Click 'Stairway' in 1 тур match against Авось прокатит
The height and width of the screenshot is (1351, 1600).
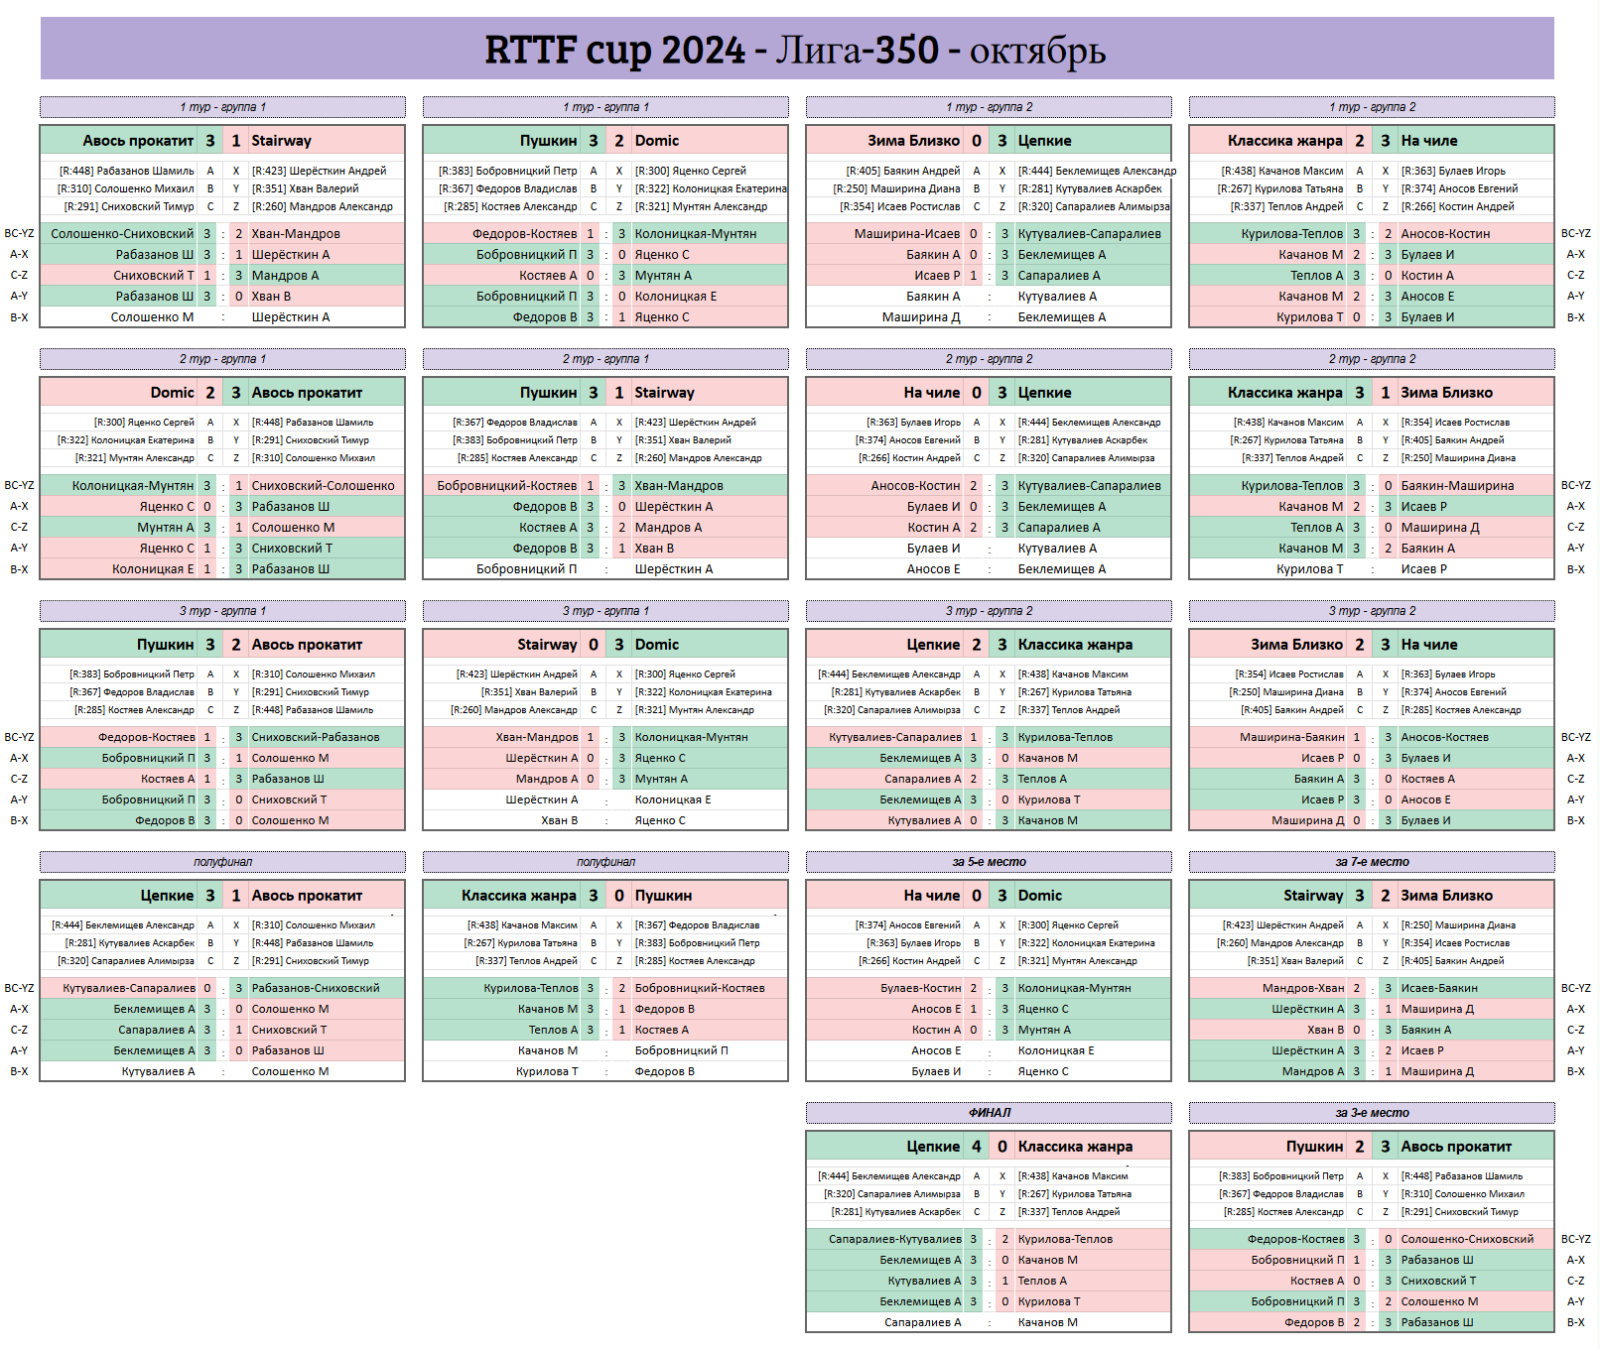281,141
